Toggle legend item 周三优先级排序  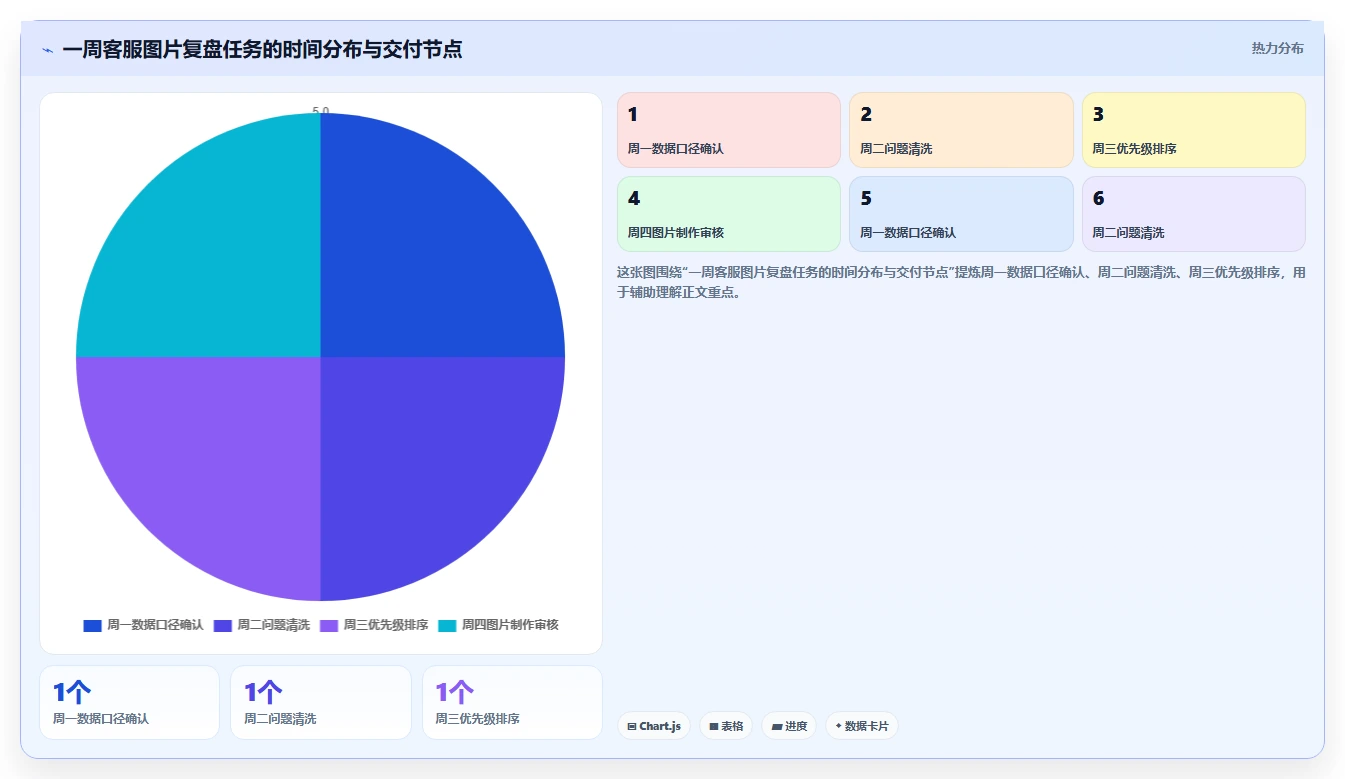click(374, 625)
